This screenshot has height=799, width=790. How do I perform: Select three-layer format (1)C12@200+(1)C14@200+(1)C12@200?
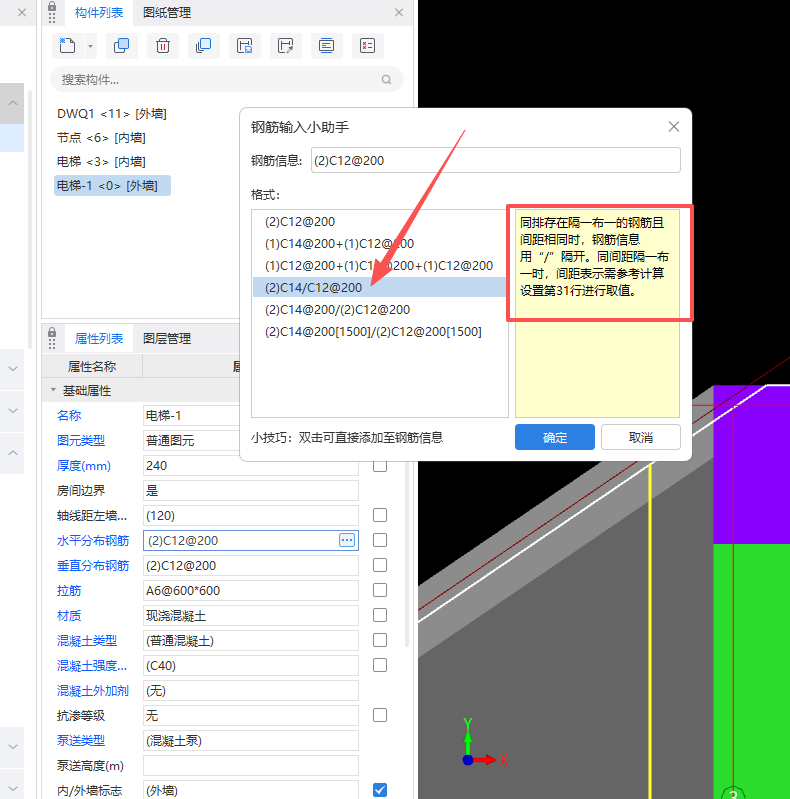point(379,265)
